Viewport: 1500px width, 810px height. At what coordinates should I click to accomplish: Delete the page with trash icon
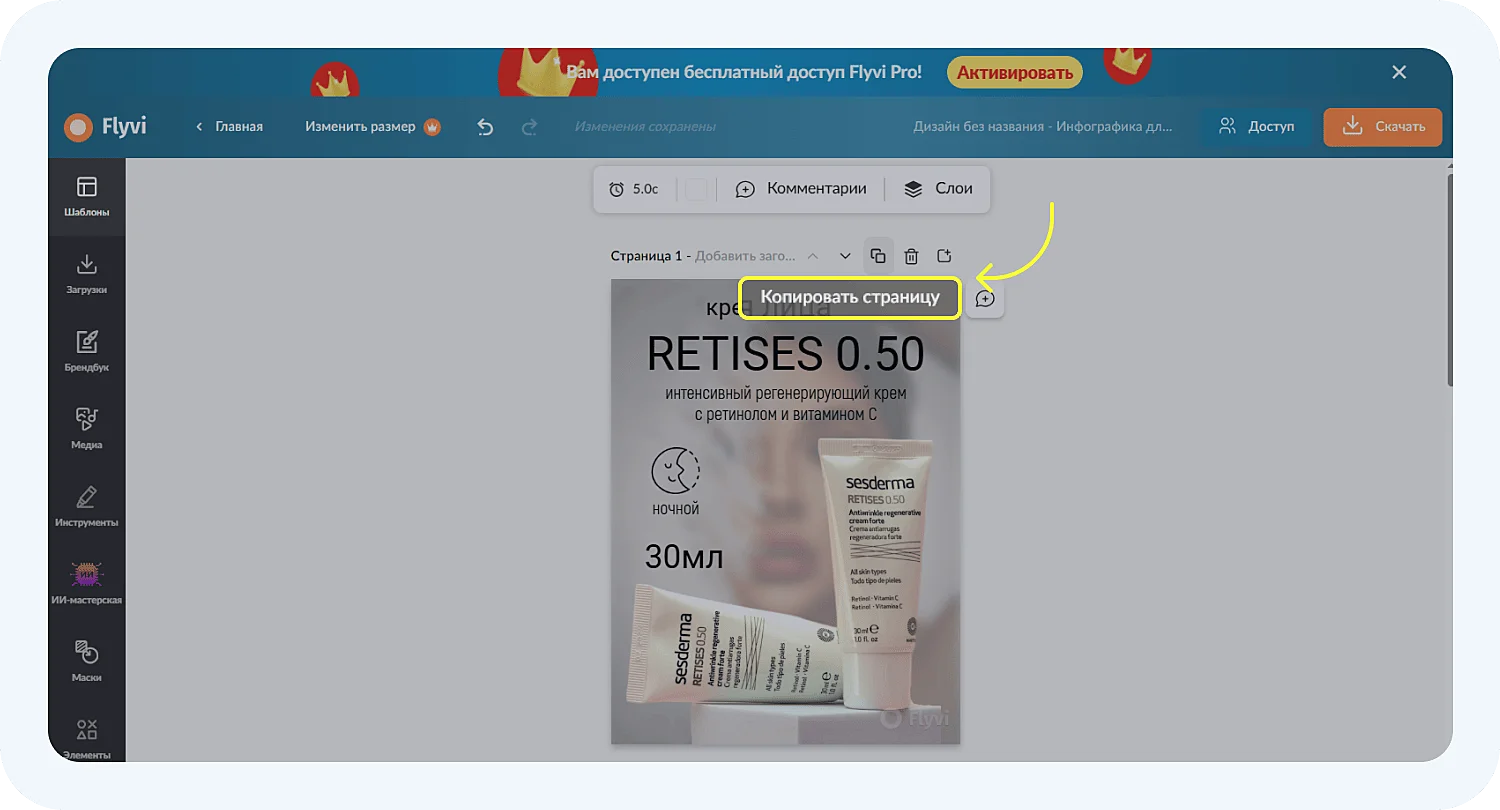[x=912, y=256]
